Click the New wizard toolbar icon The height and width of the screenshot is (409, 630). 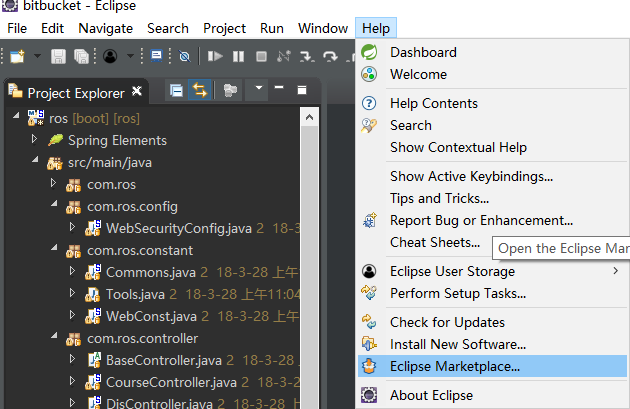tap(17, 56)
